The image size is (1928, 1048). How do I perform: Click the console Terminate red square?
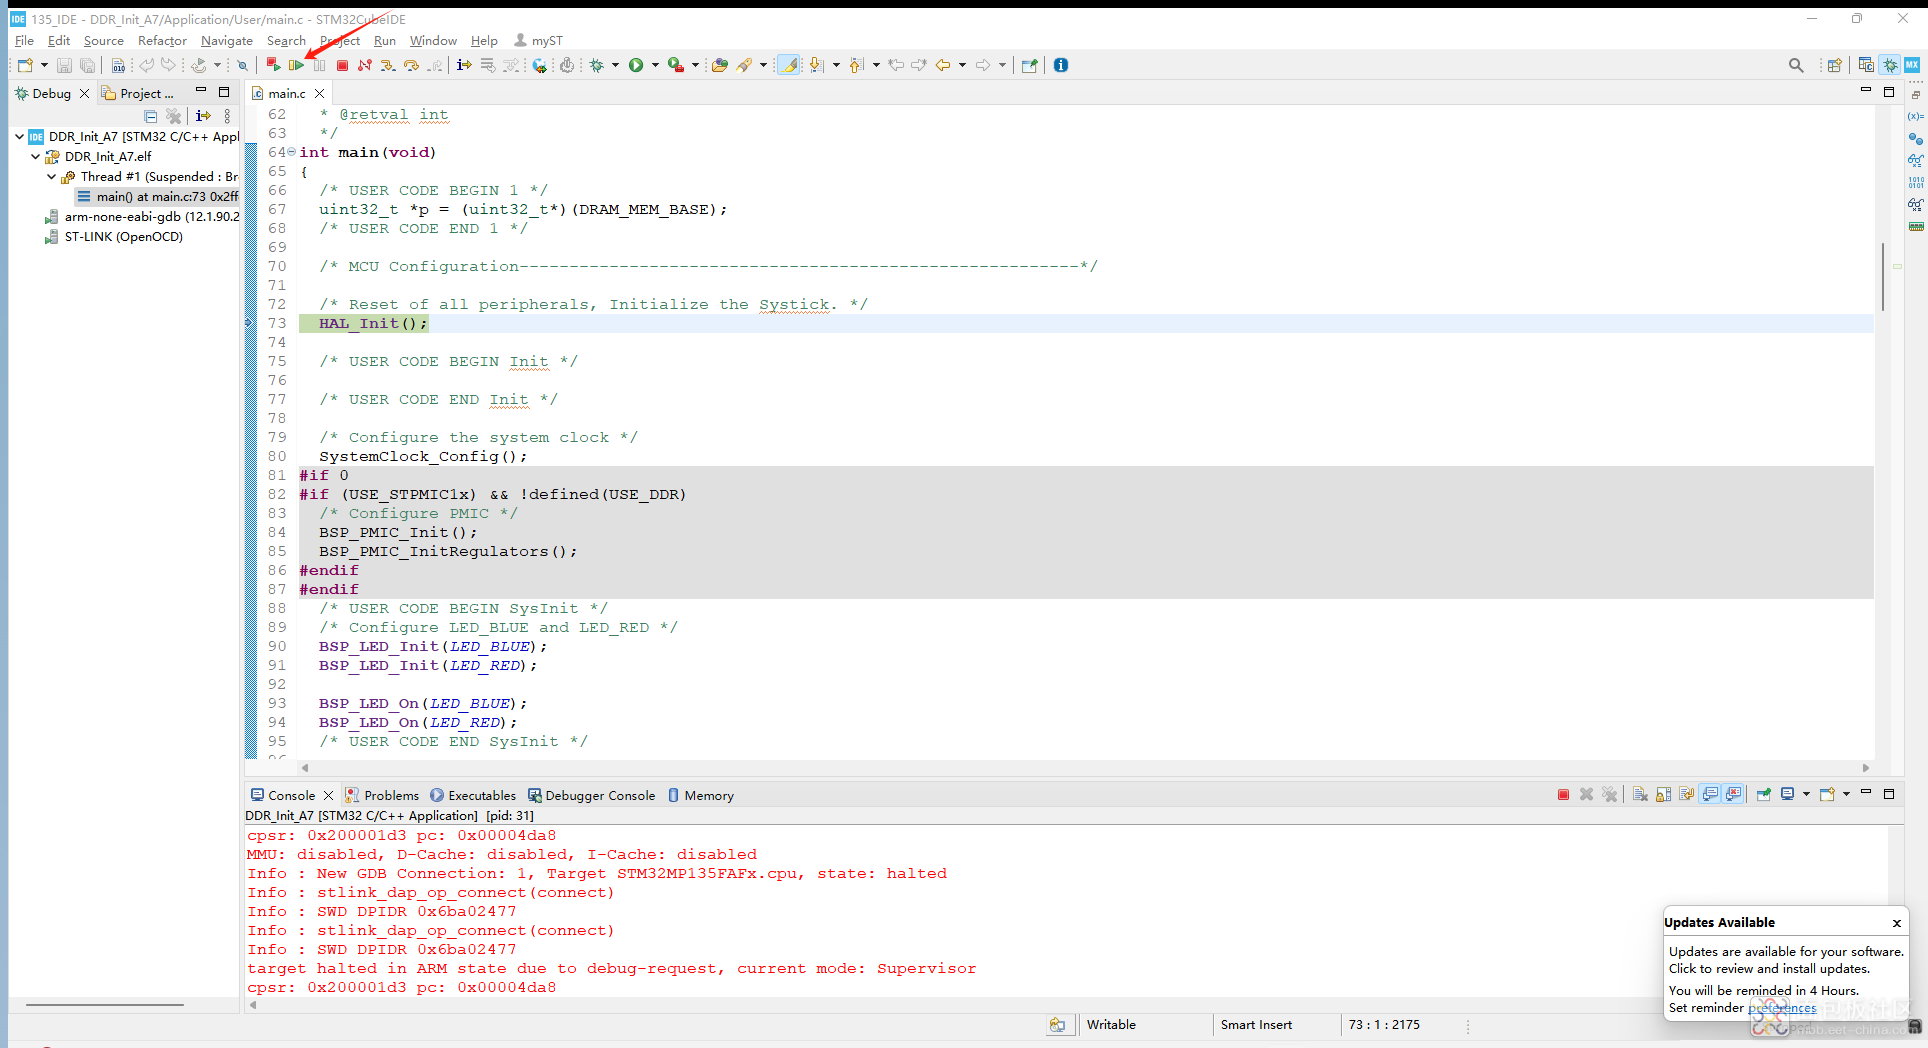pyautogui.click(x=1563, y=795)
